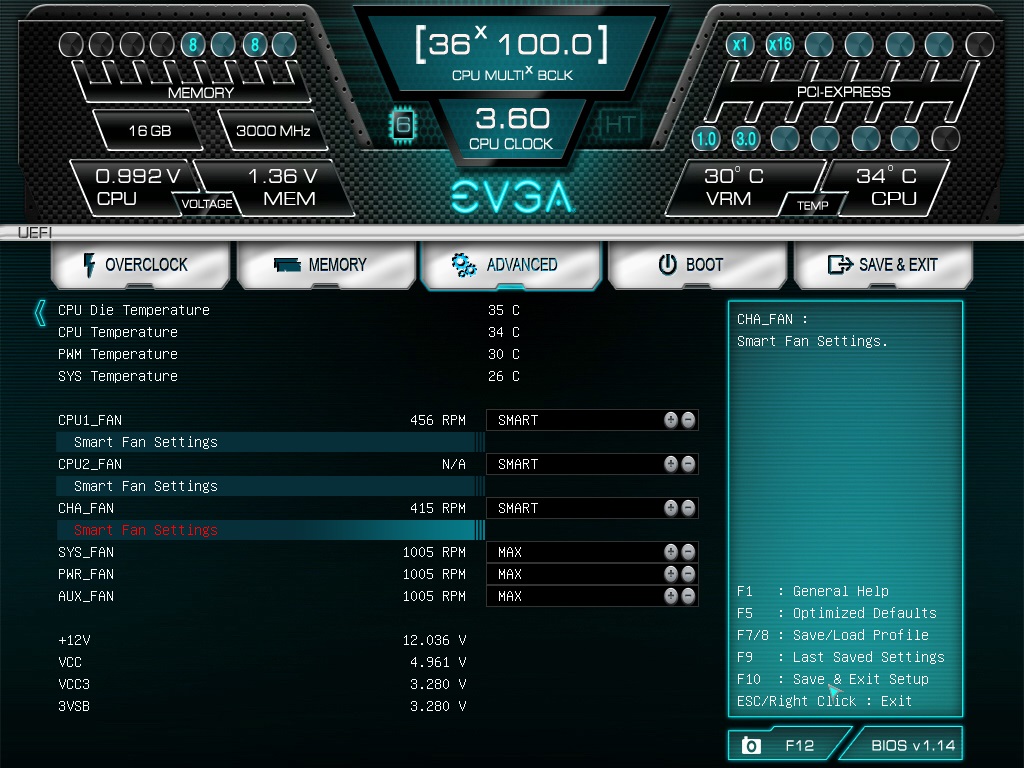Open highlighted Smart Fan Settings under CHA_FAN
The width and height of the screenshot is (1024, 768).
[x=270, y=530]
